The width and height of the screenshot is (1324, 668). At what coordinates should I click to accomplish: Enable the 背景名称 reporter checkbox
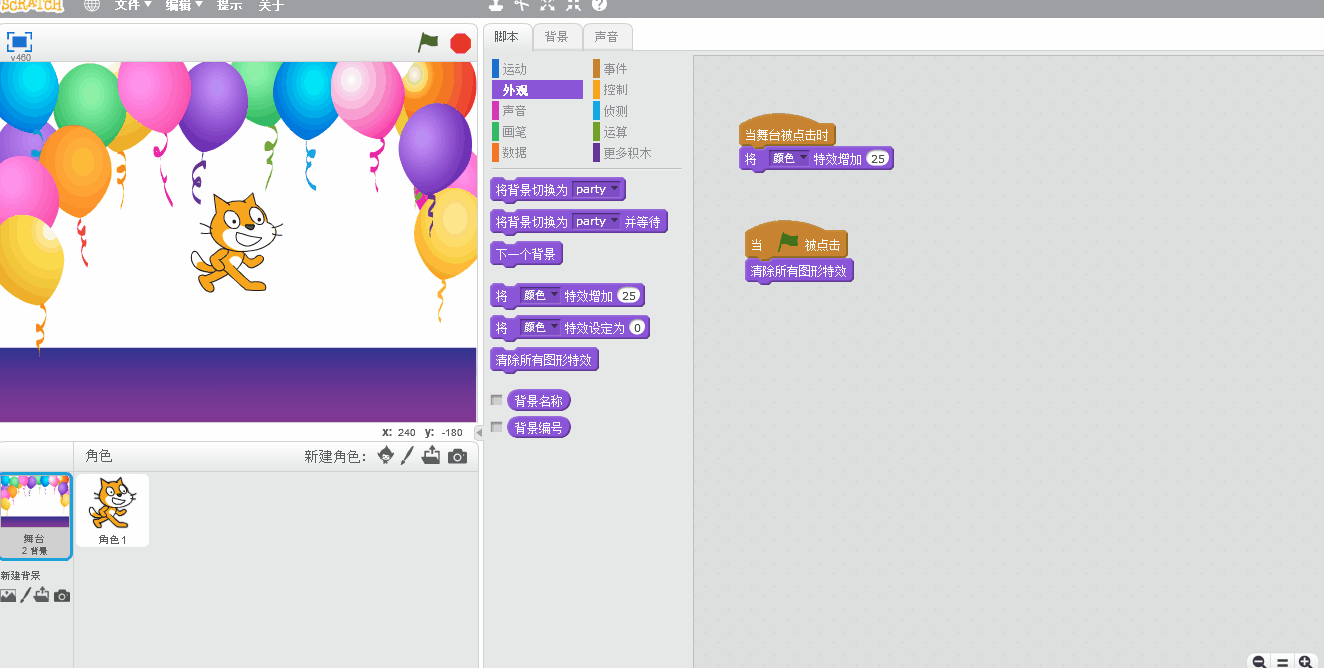pos(496,400)
